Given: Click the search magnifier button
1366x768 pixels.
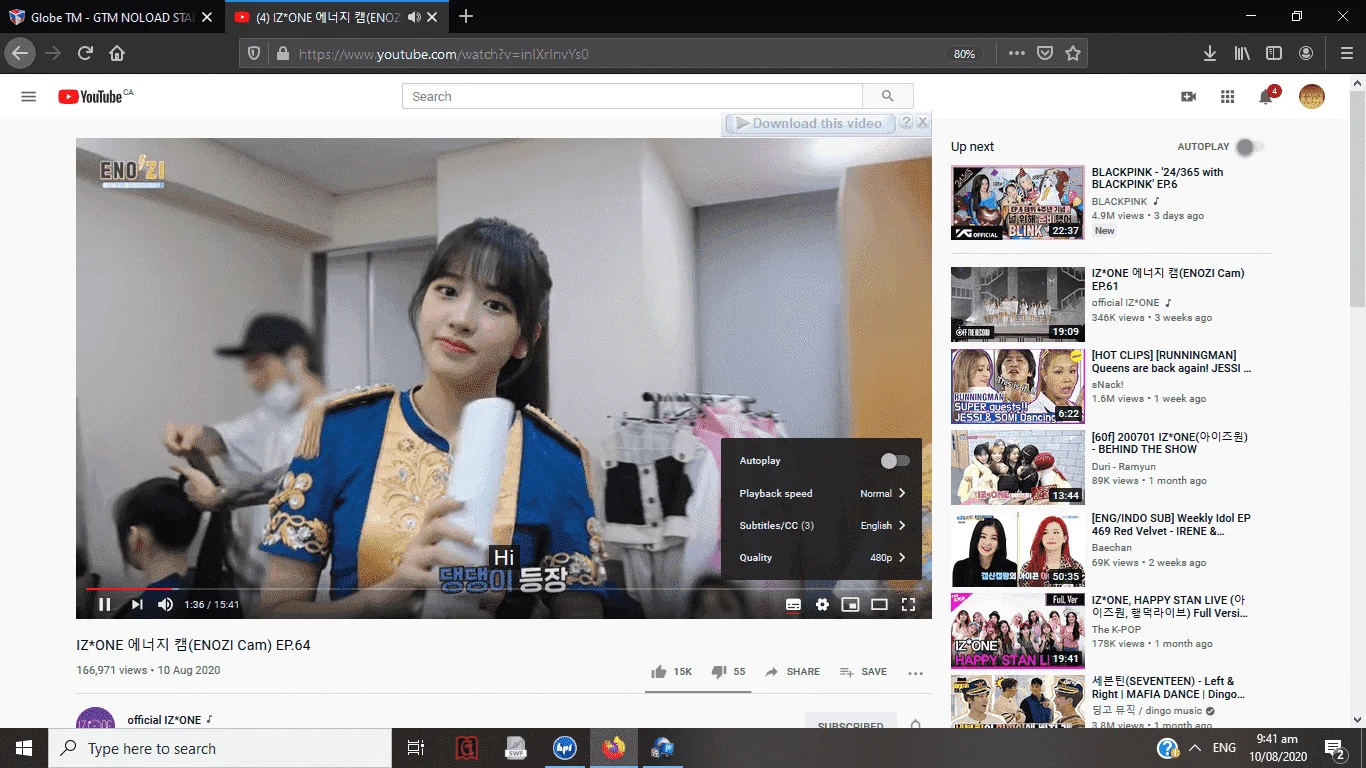Looking at the screenshot, I should tap(888, 96).
